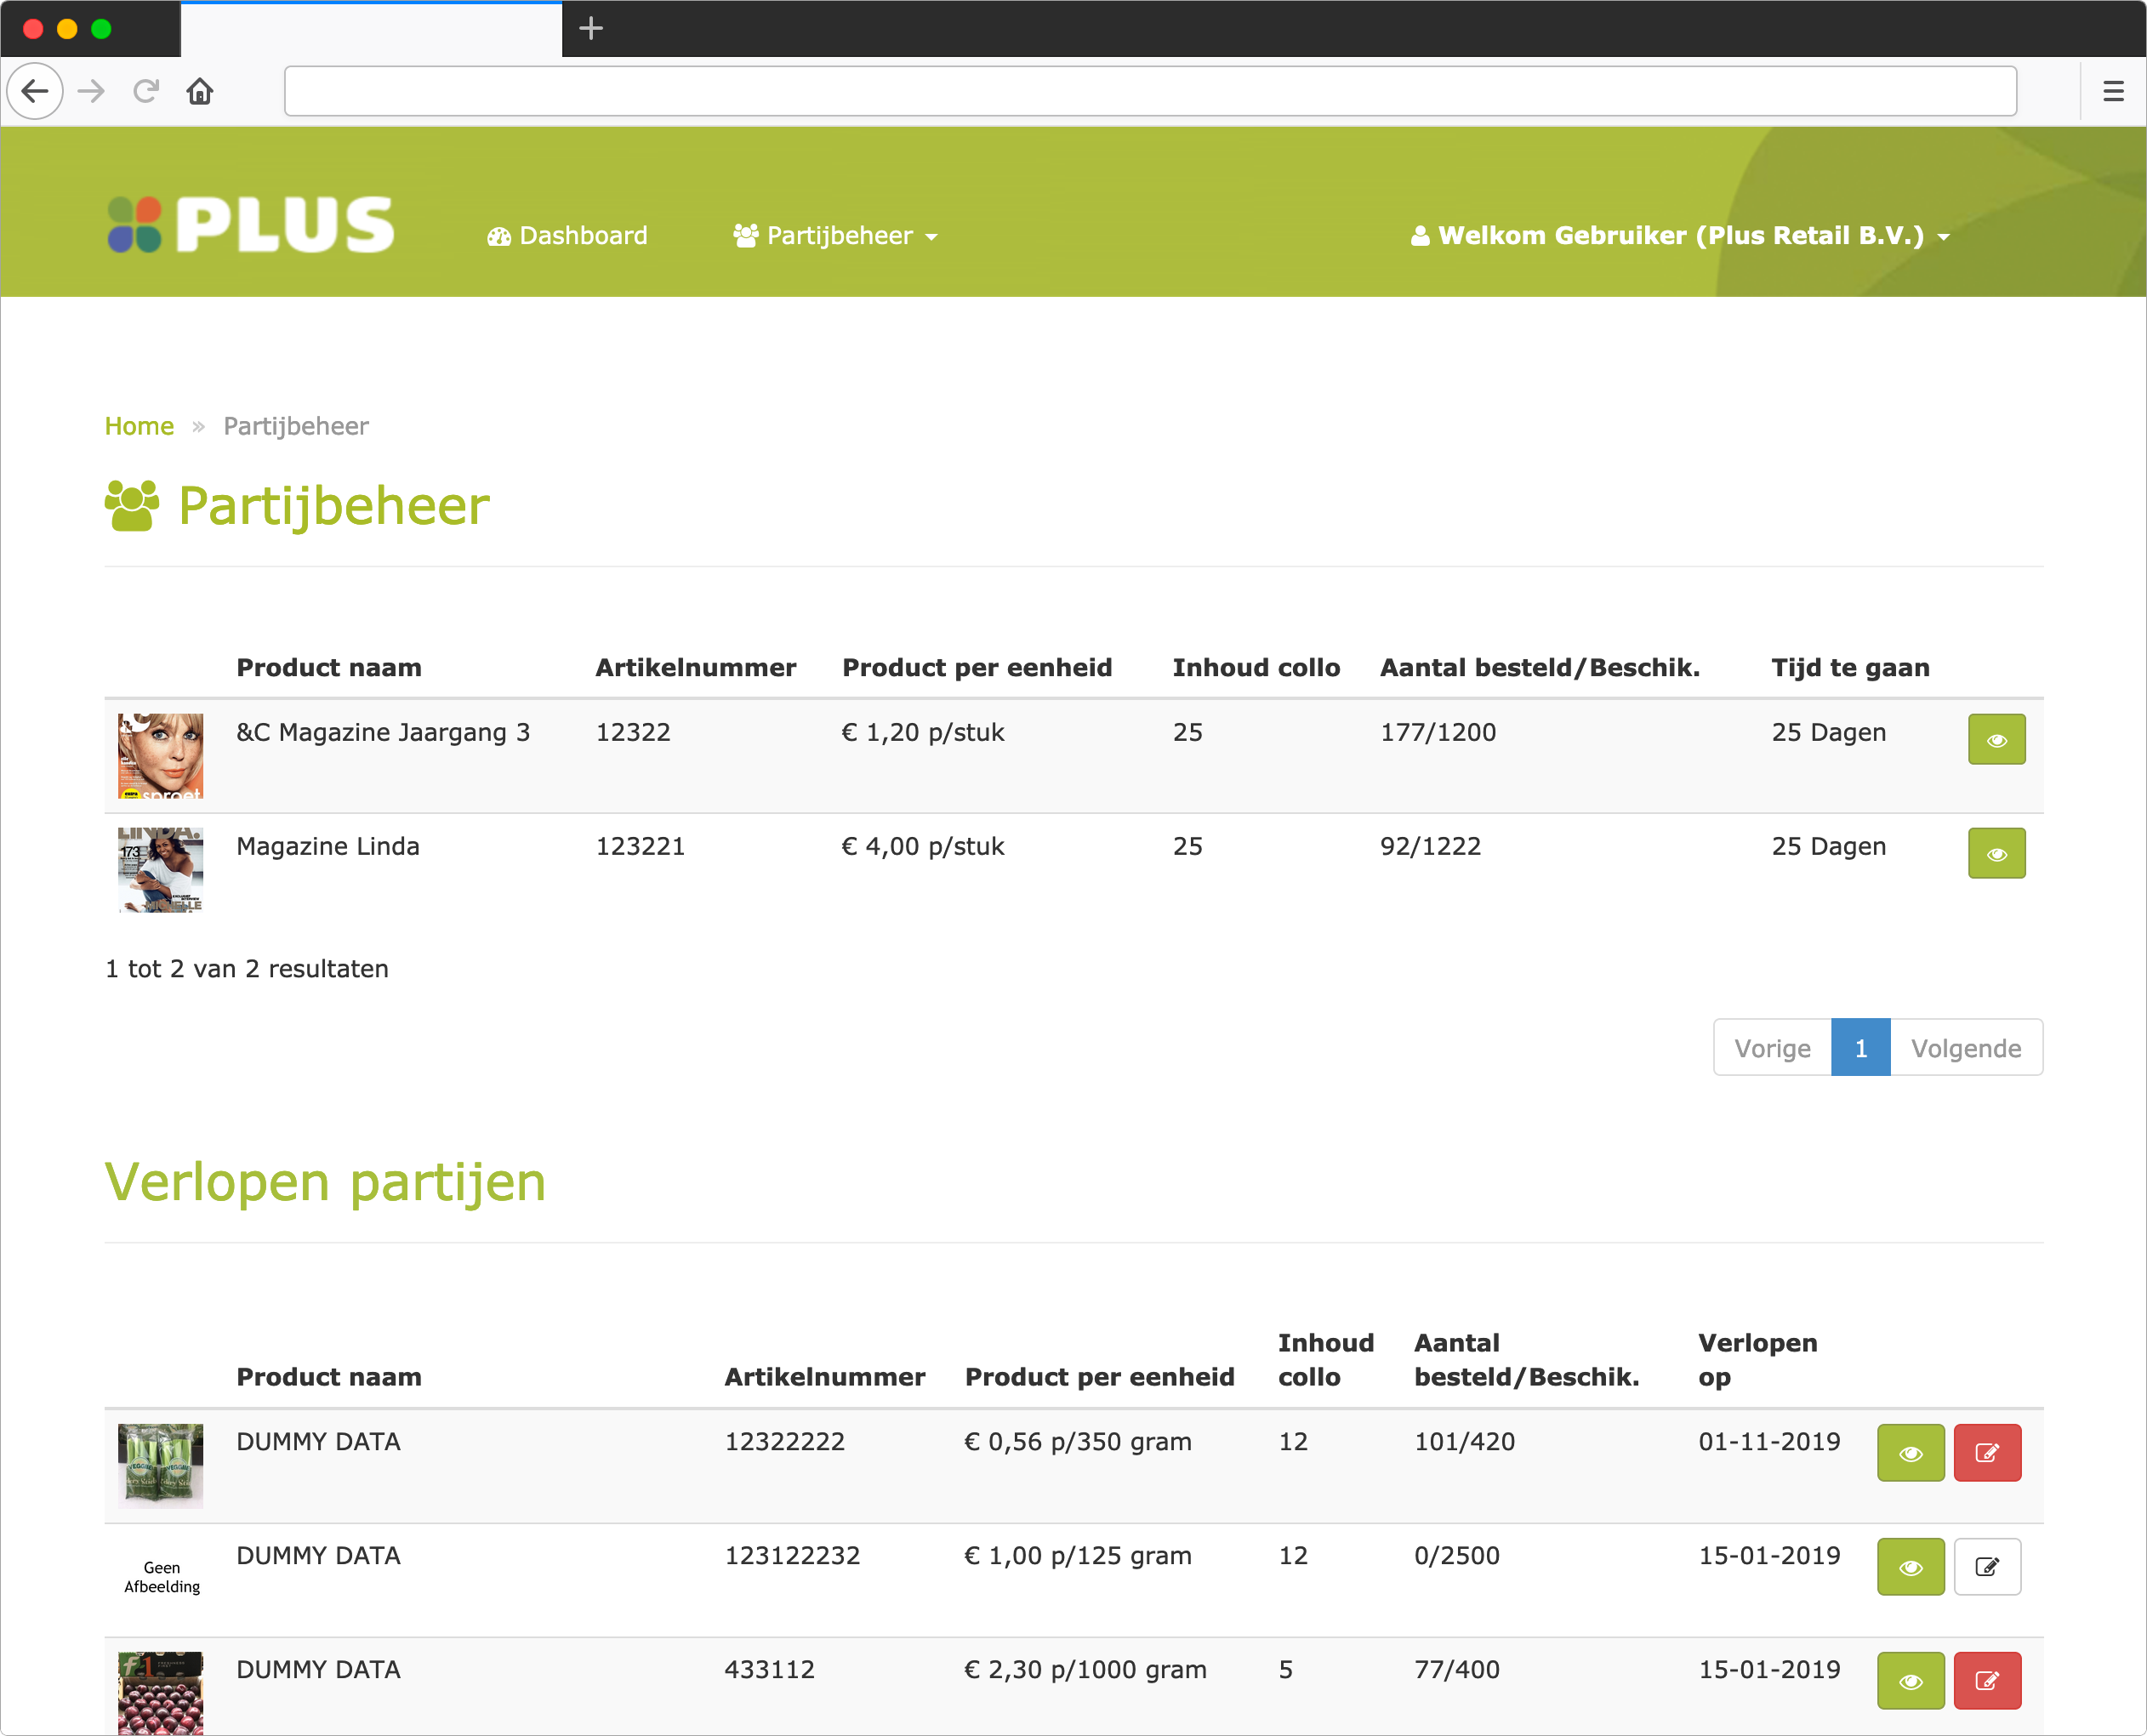
Task: Click the € 2,30 p/1000 gram price
Action: [1085, 1669]
